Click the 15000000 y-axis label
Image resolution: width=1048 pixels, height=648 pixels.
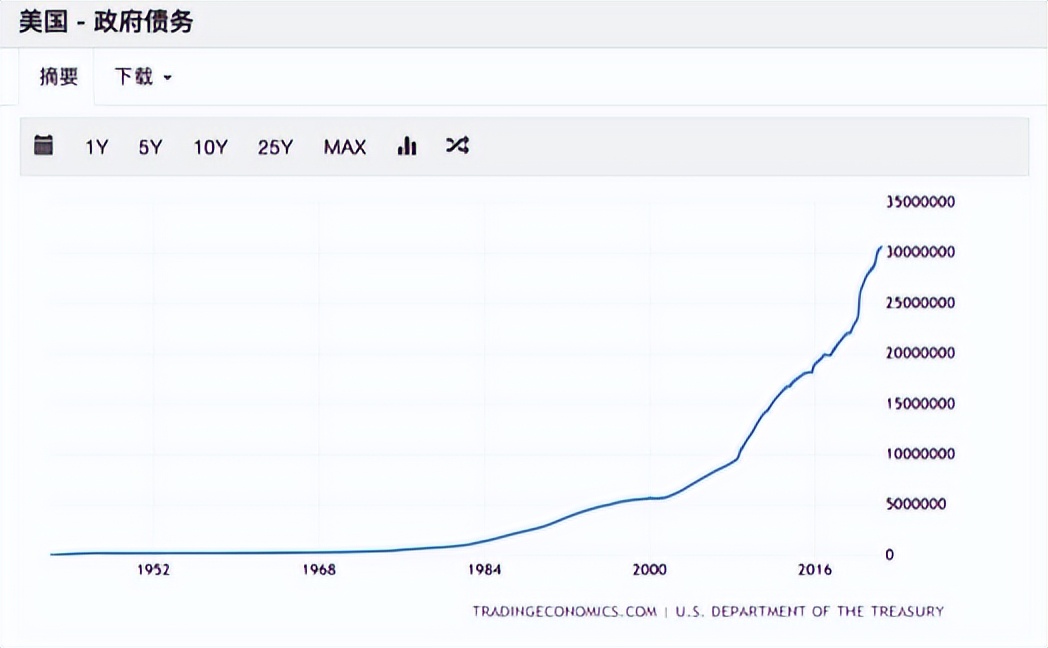point(921,403)
